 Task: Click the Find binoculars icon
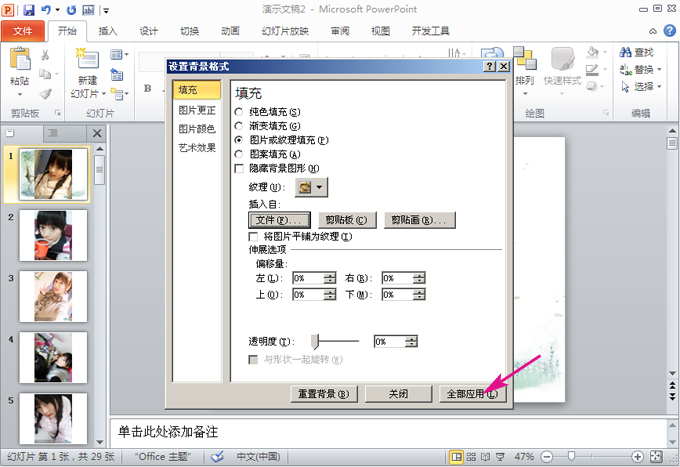[x=624, y=52]
